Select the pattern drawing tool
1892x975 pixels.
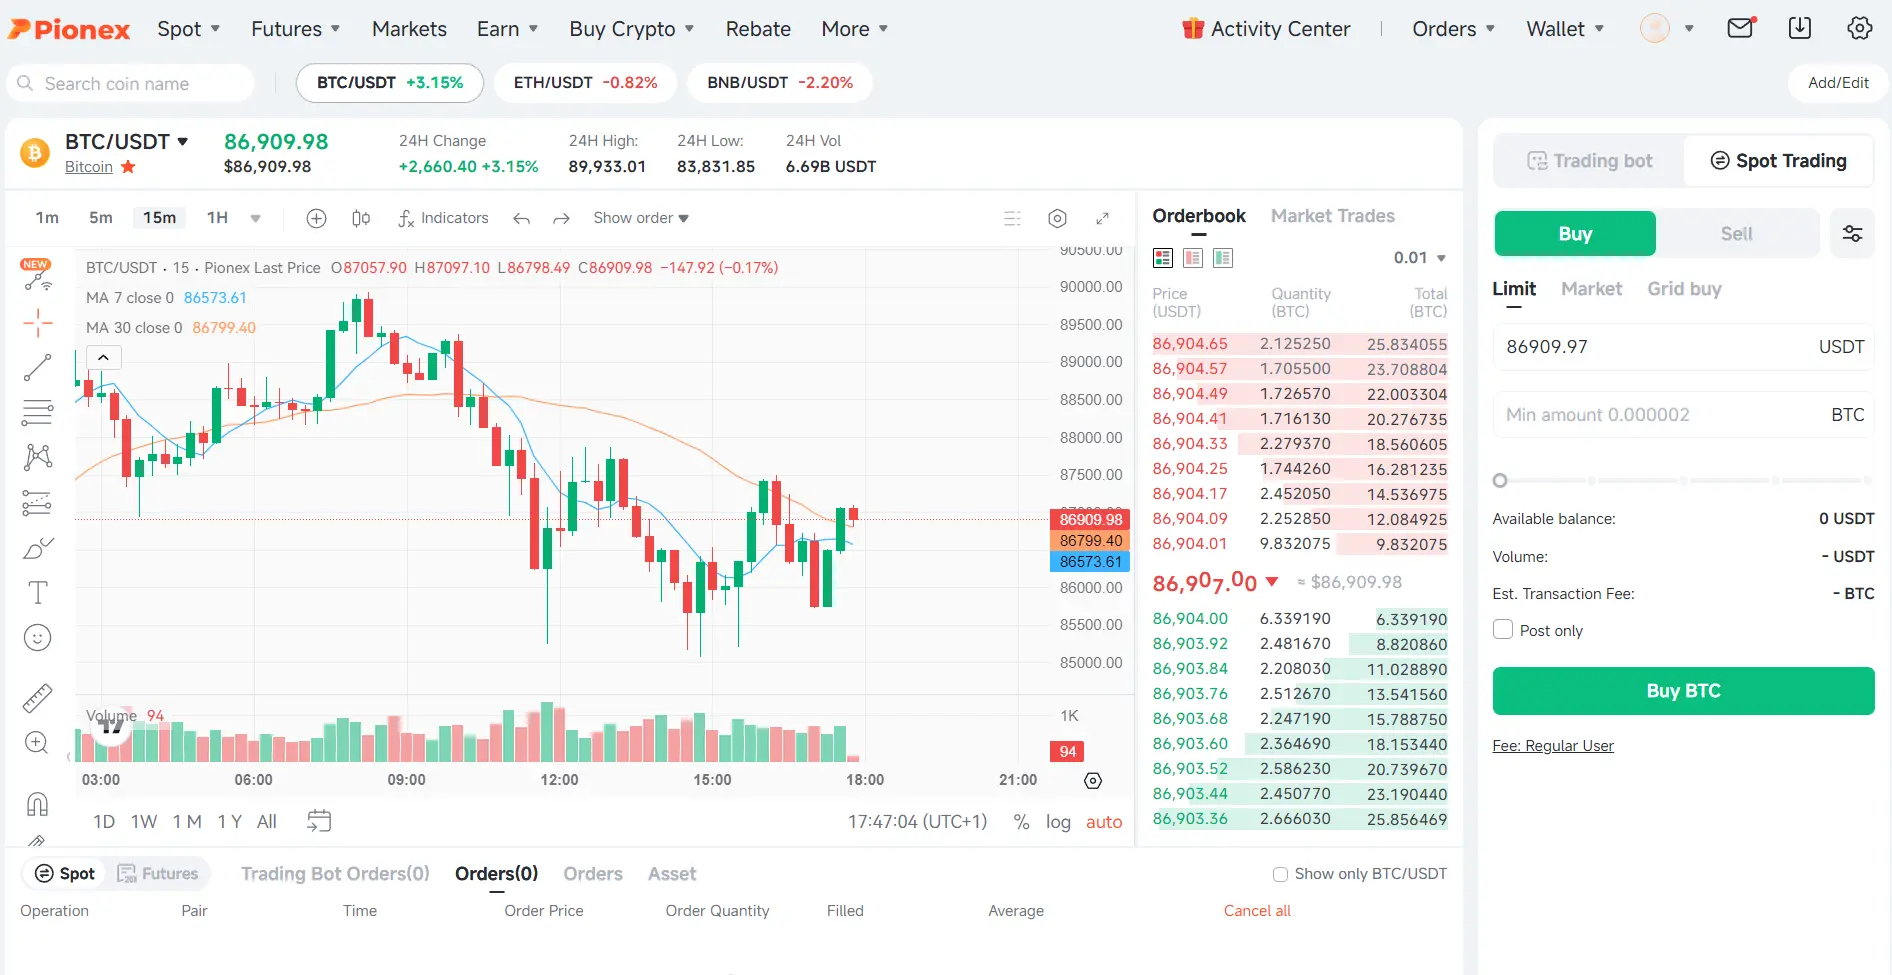(37, 457)
